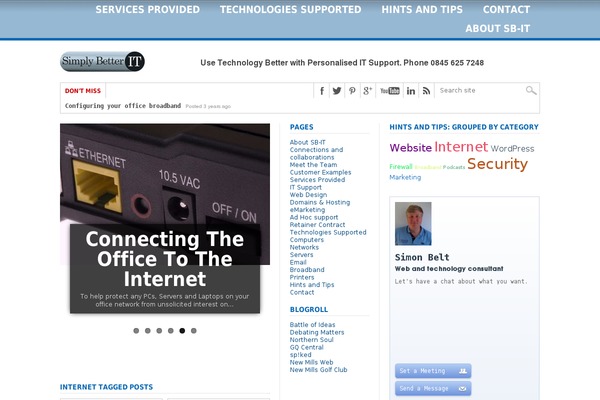
Task: Open the WordPress tag
Action: pos(512,149)
